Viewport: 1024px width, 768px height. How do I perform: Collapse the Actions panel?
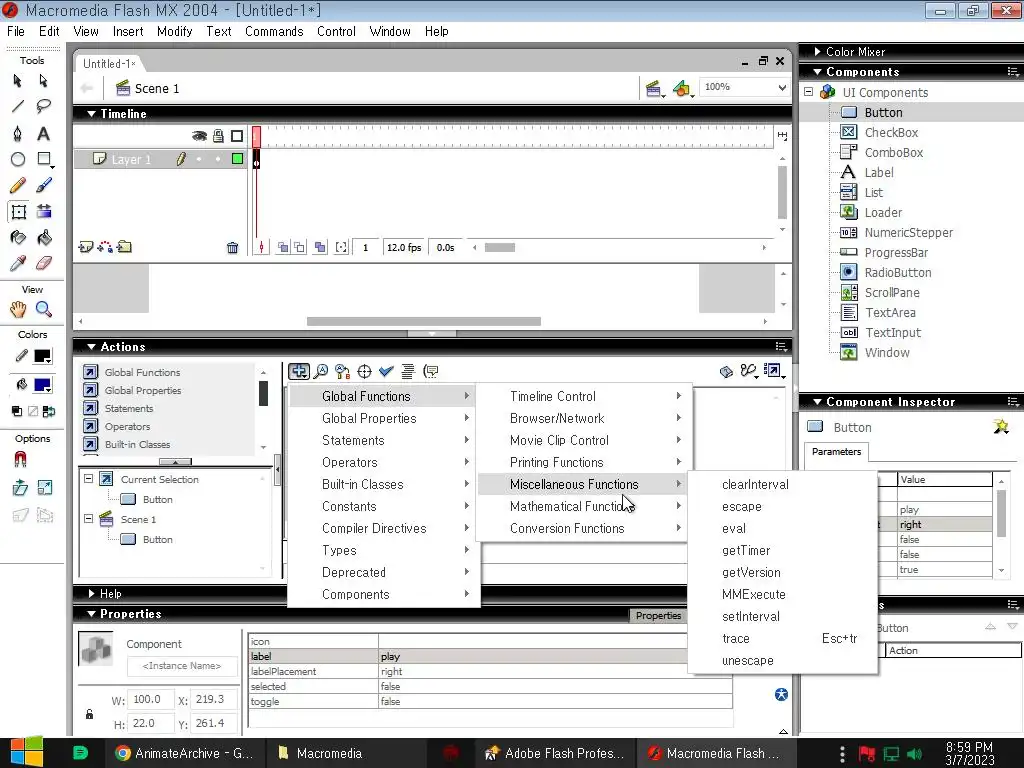tap(91, 347)
